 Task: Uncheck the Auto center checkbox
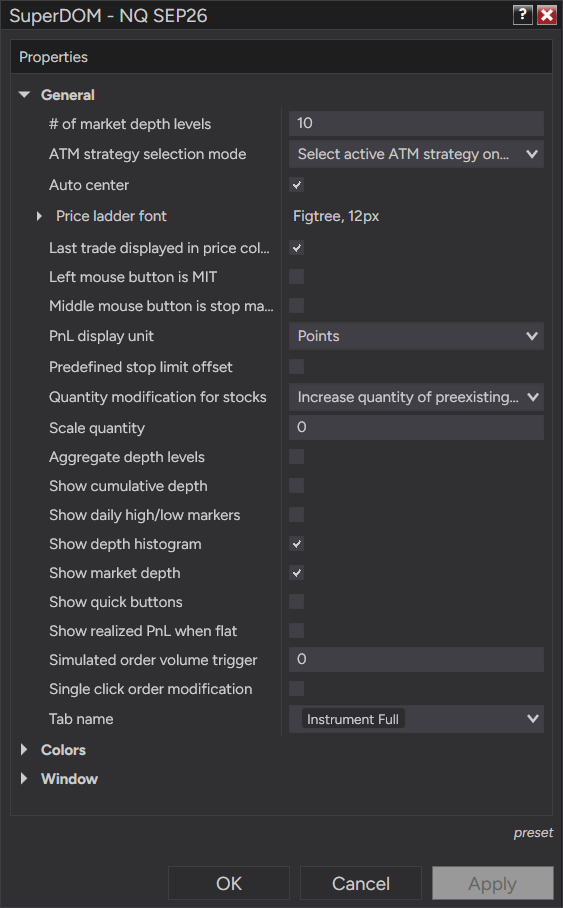[297, 185]
